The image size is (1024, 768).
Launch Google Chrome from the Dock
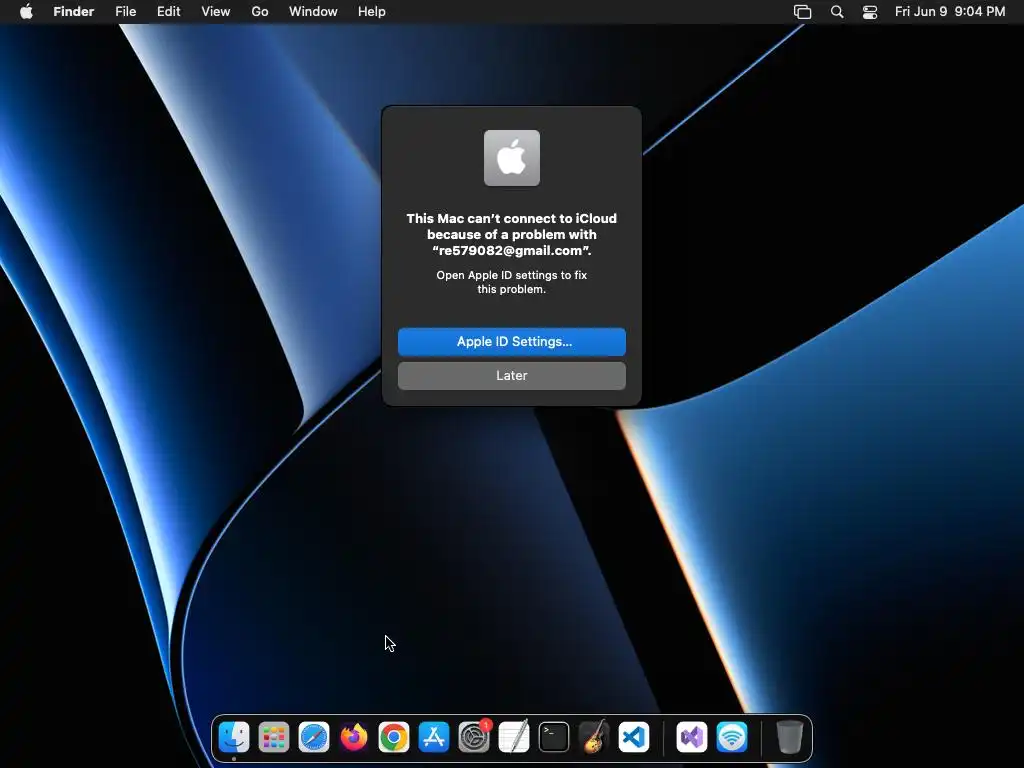point(394,737)
